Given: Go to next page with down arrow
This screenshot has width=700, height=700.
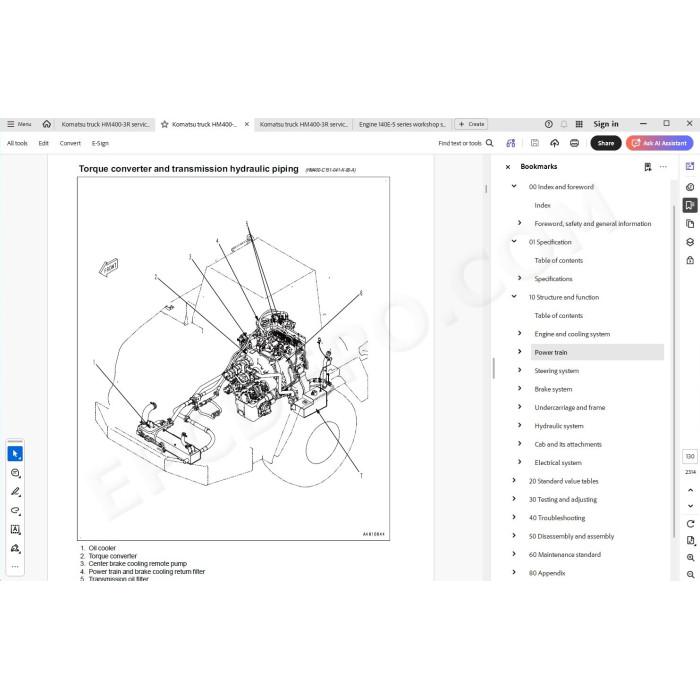Looking at the screenshot, I should (690, 506).
